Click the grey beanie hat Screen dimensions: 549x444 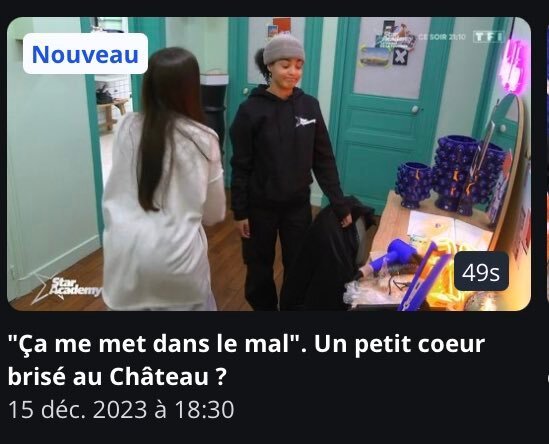tap(284, 49)
